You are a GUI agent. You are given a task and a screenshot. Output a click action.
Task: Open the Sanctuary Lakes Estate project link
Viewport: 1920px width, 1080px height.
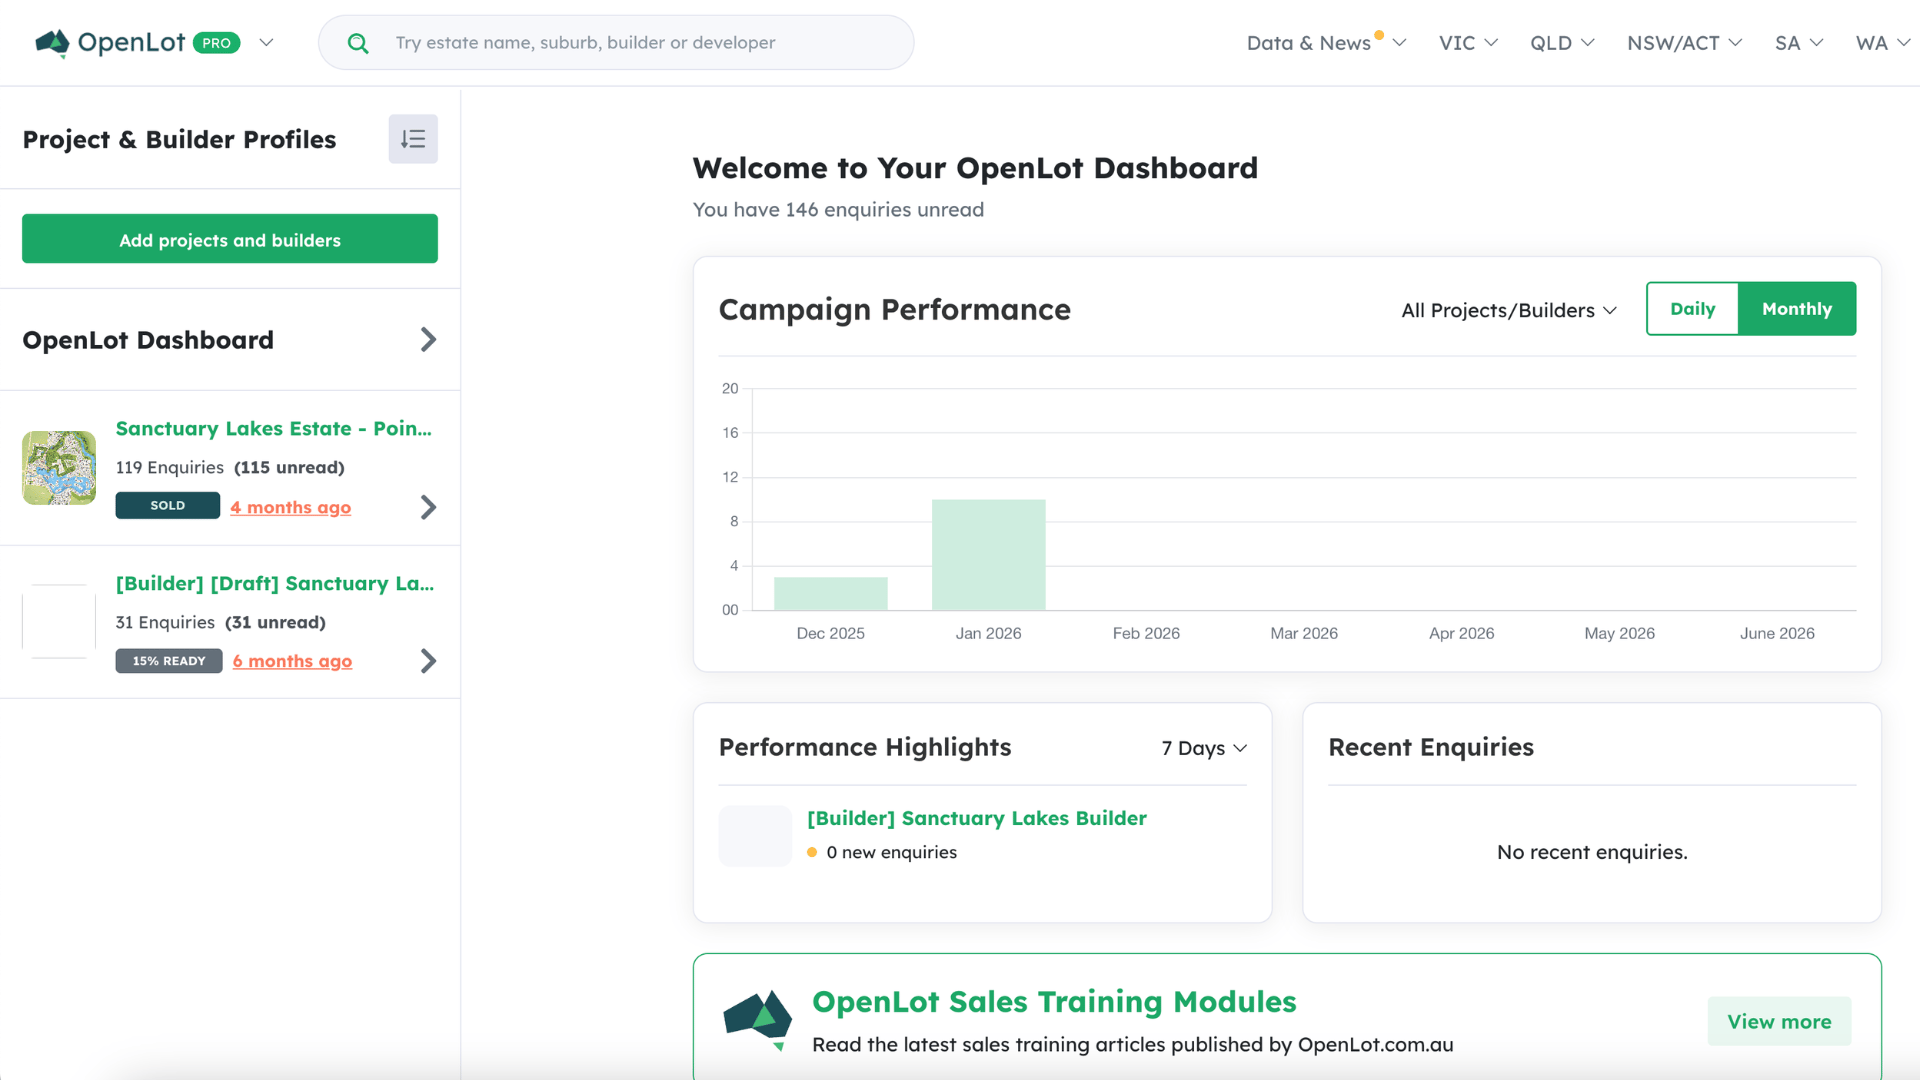274,428
